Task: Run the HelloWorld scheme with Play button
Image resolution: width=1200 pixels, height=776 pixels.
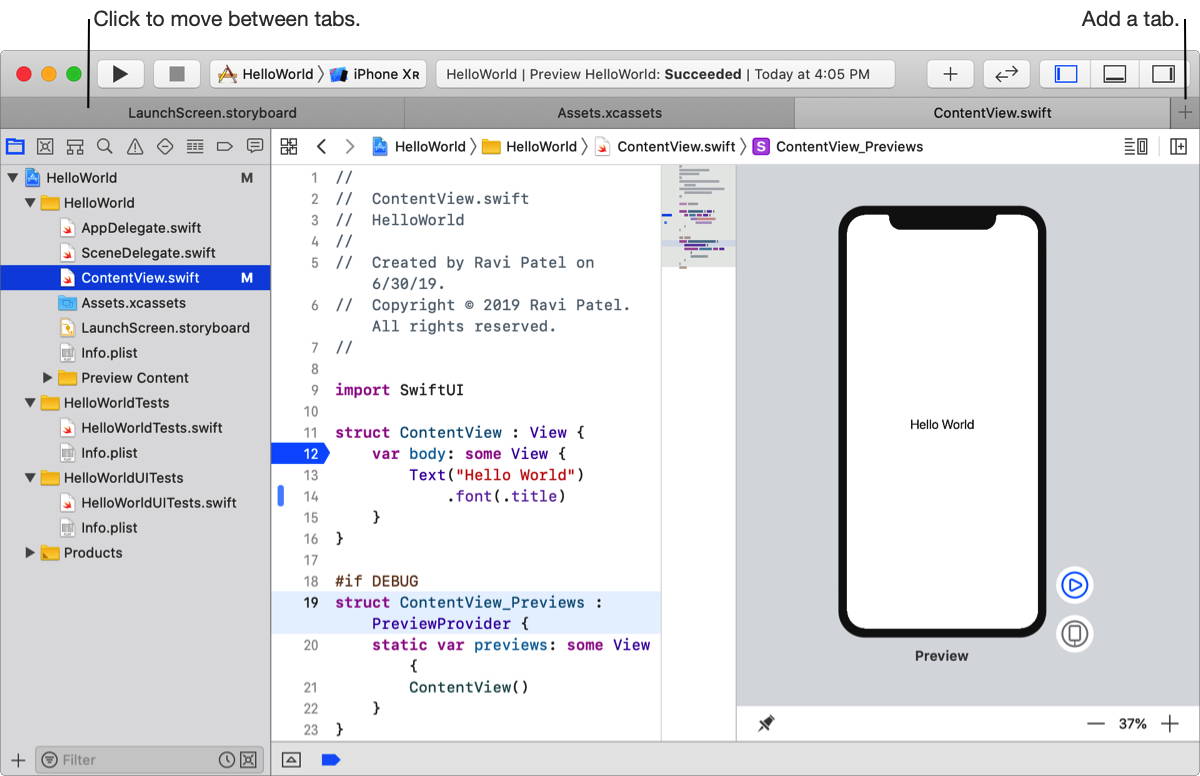Action: coord(121,74)
